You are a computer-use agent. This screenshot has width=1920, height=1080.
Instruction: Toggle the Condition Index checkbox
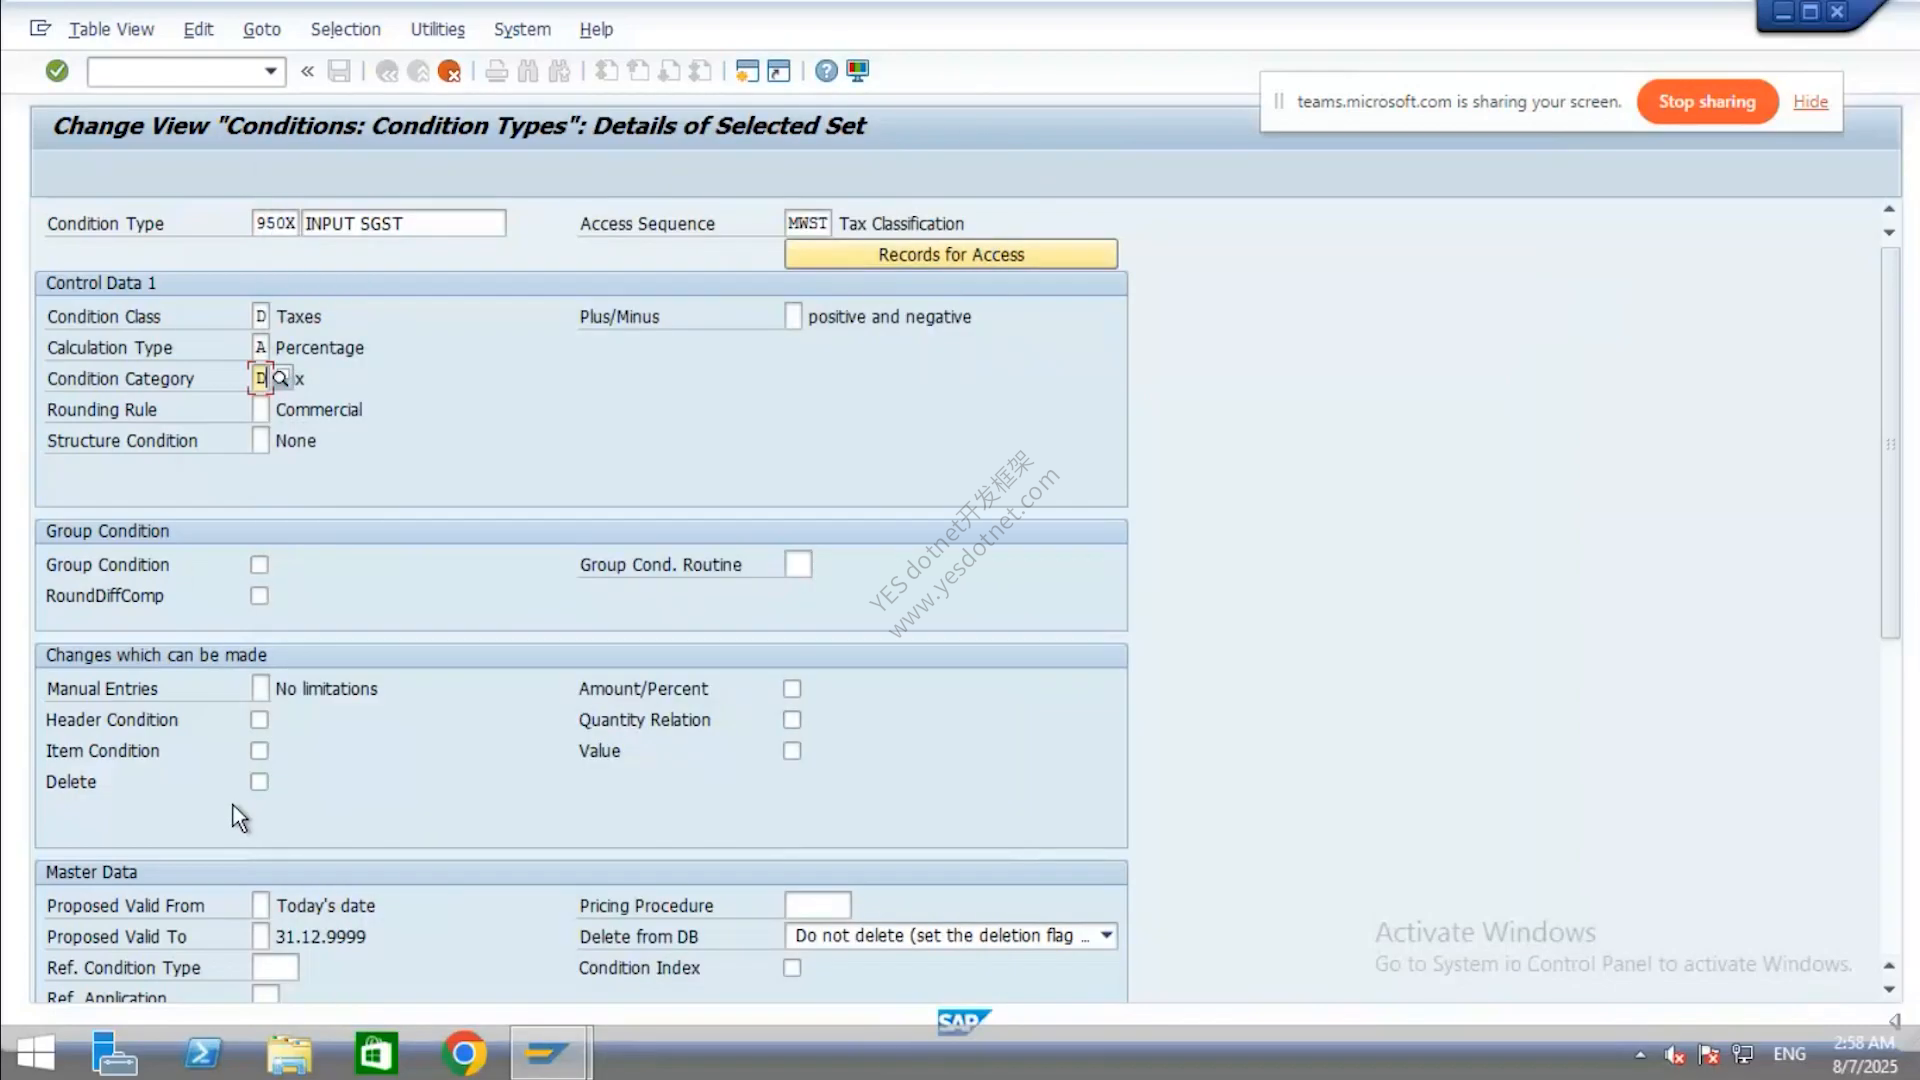[x=792, y=968]
